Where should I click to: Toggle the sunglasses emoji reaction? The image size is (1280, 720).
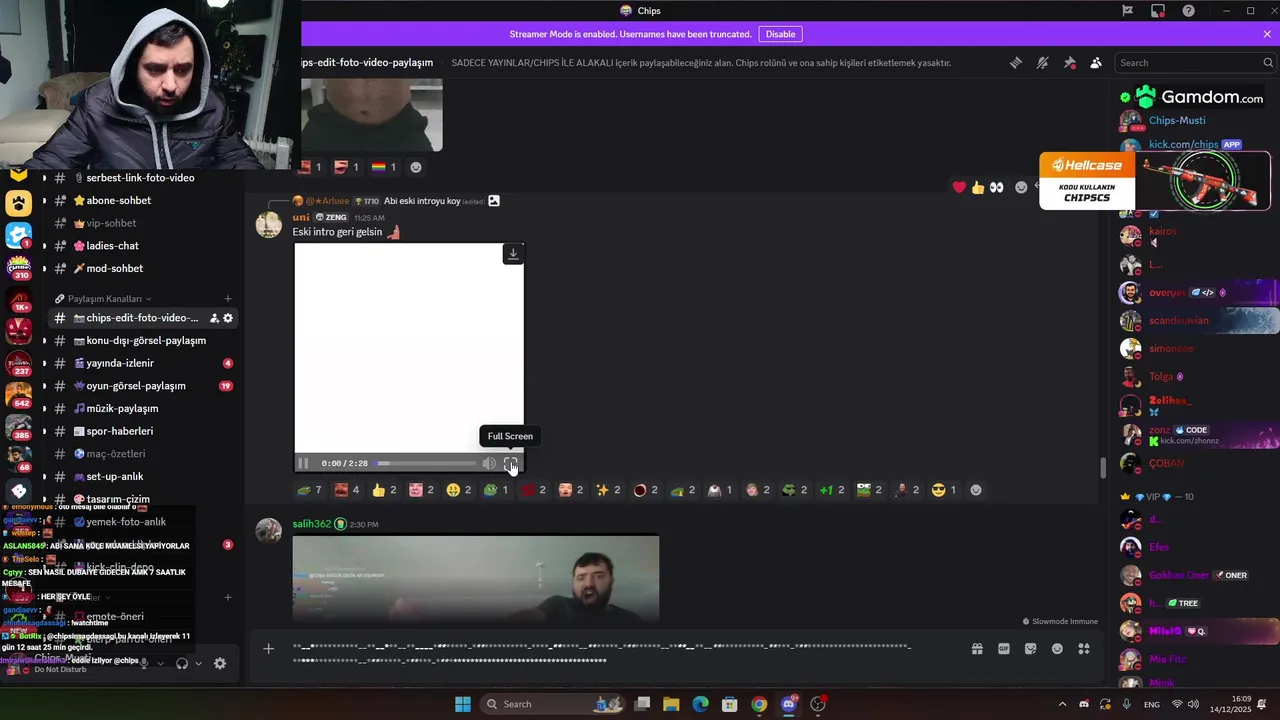(944, 490)
